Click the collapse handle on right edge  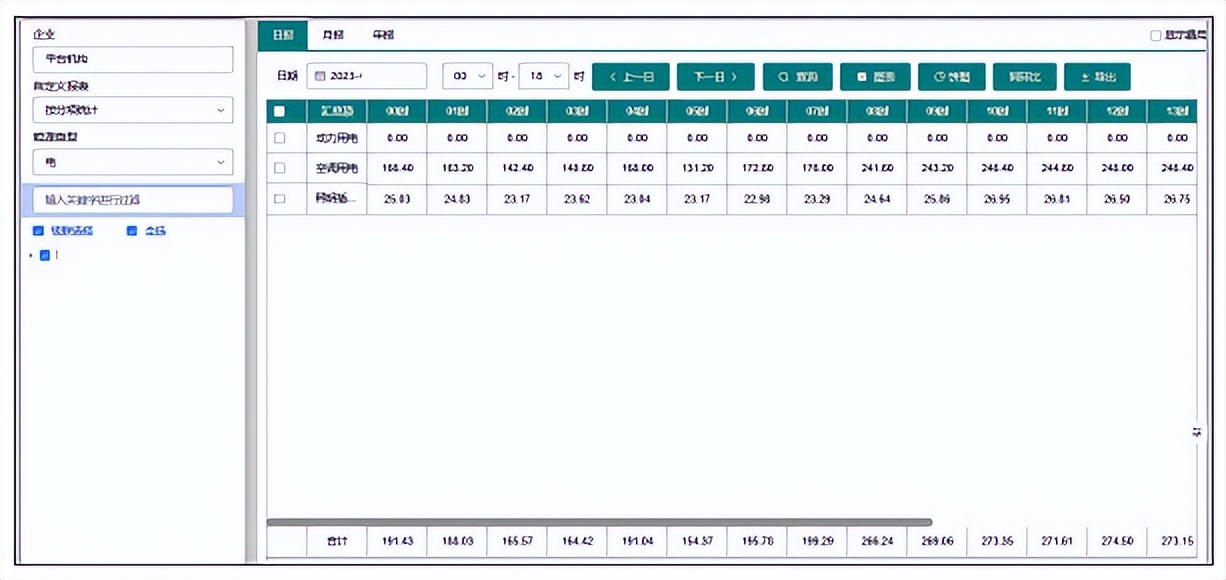(x=1196, y=431)
